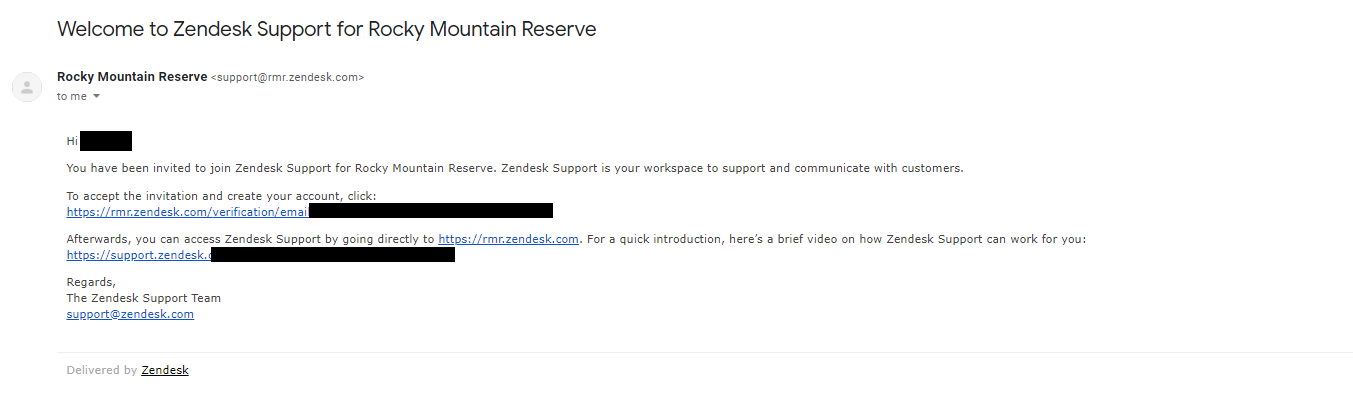Open the Zendesk link after 'Delivered by'

[165, 370]
